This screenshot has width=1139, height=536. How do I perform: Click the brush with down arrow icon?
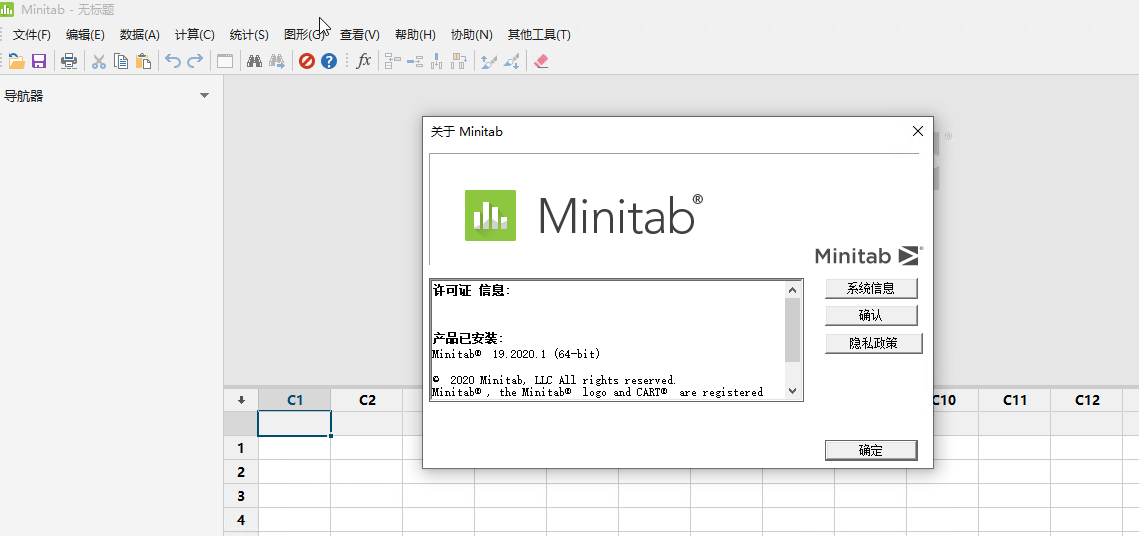[511, 61]
